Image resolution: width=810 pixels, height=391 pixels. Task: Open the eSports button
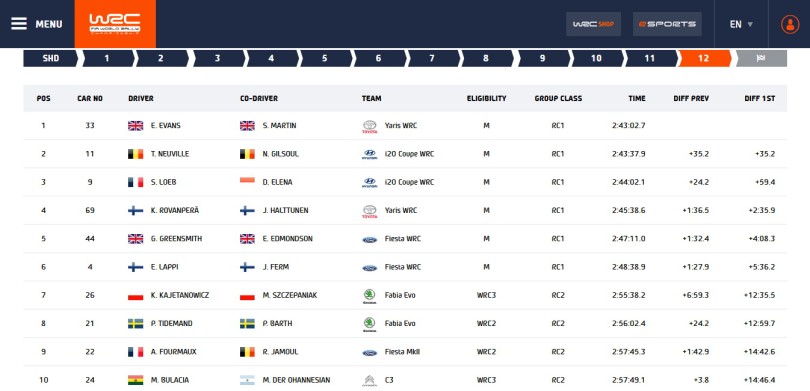point(666,24)
